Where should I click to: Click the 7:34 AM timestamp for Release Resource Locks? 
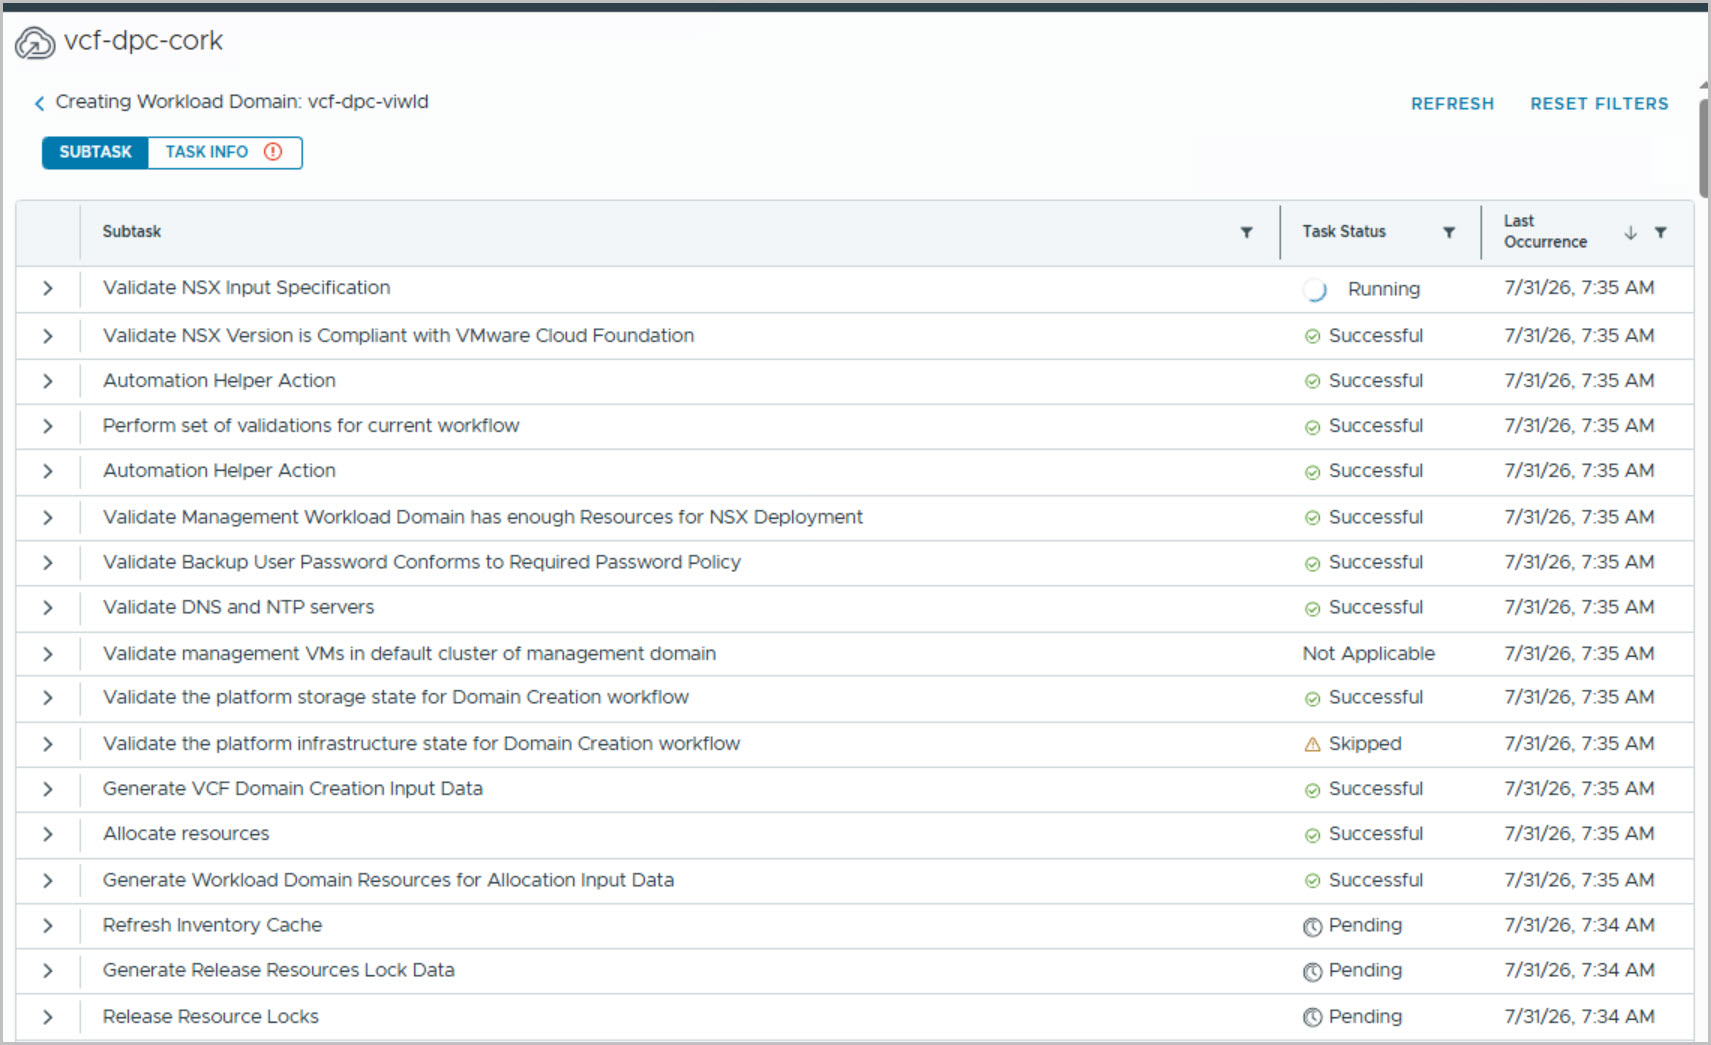1579,1017
